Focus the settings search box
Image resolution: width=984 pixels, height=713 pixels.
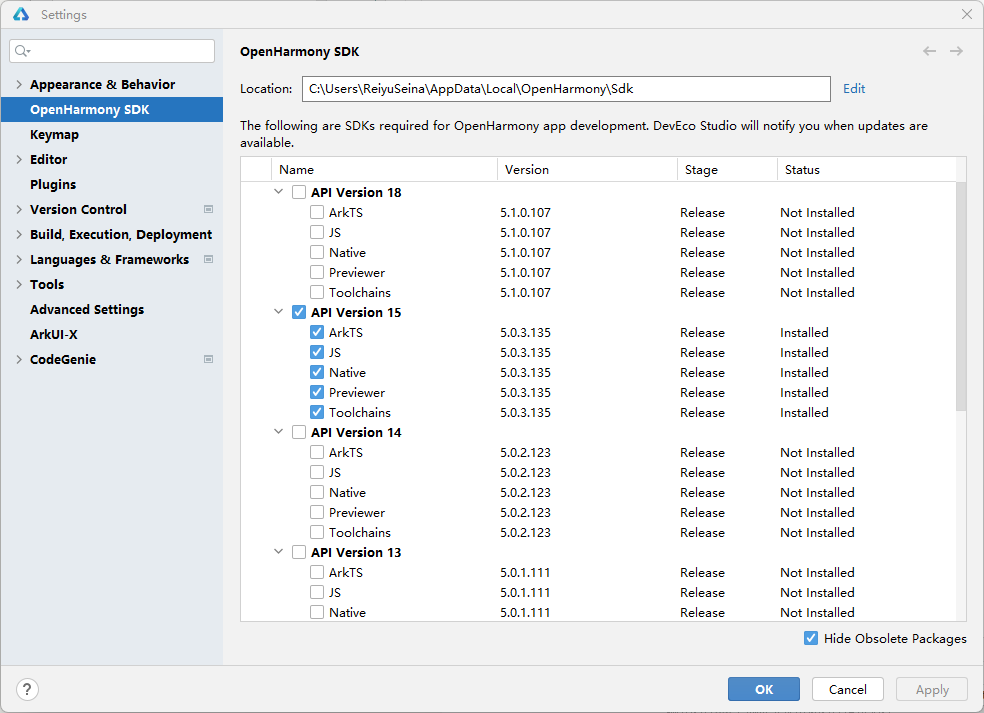(x=112, y=51)
